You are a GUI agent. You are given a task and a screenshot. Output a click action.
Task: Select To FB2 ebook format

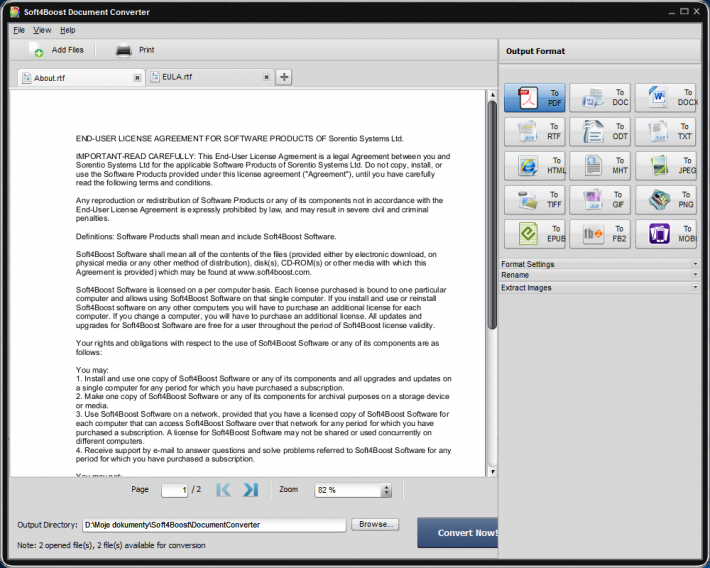600,234
